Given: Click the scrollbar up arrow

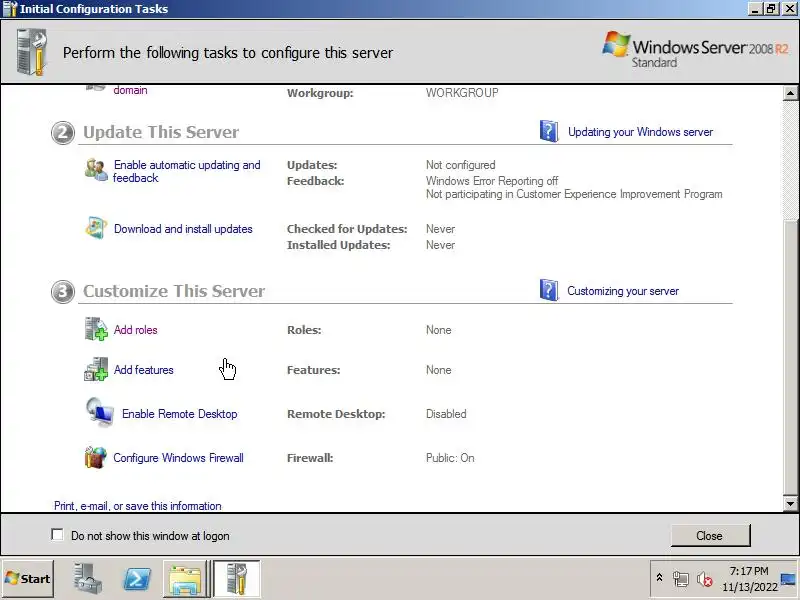Looking at the screenshot, I should click(x=790, y=93).
